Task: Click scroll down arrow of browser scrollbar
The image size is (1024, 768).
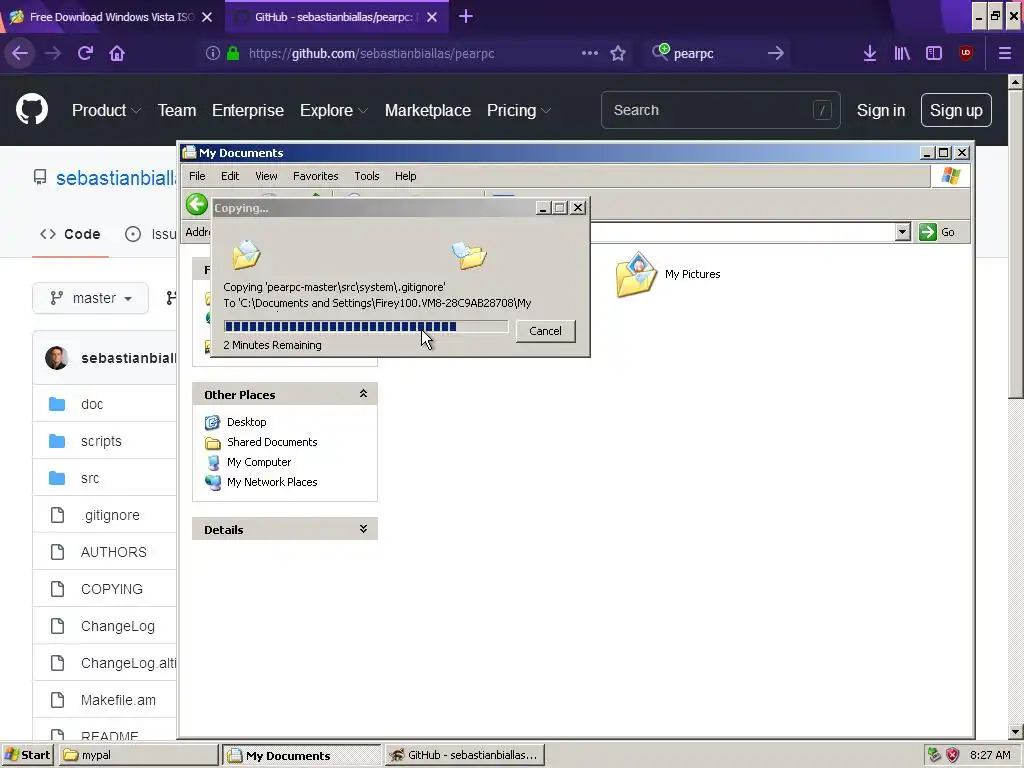Action: (x=1015, y=732)
